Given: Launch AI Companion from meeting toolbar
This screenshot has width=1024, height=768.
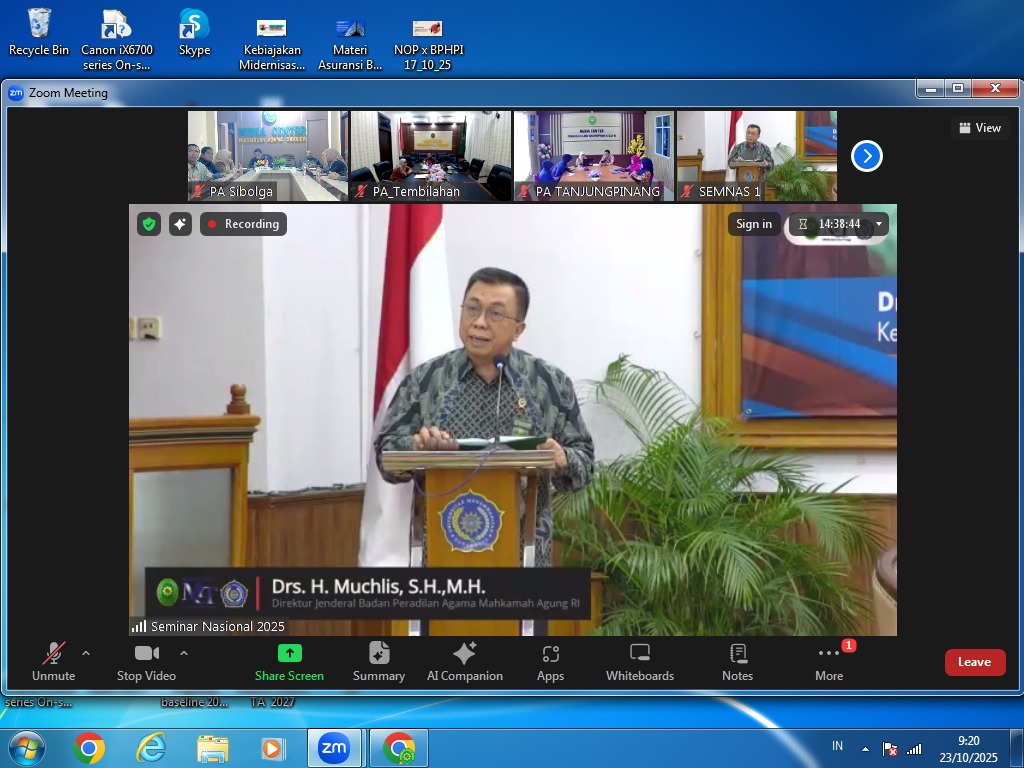Looking at the screenshot, I should click(464, 662).
